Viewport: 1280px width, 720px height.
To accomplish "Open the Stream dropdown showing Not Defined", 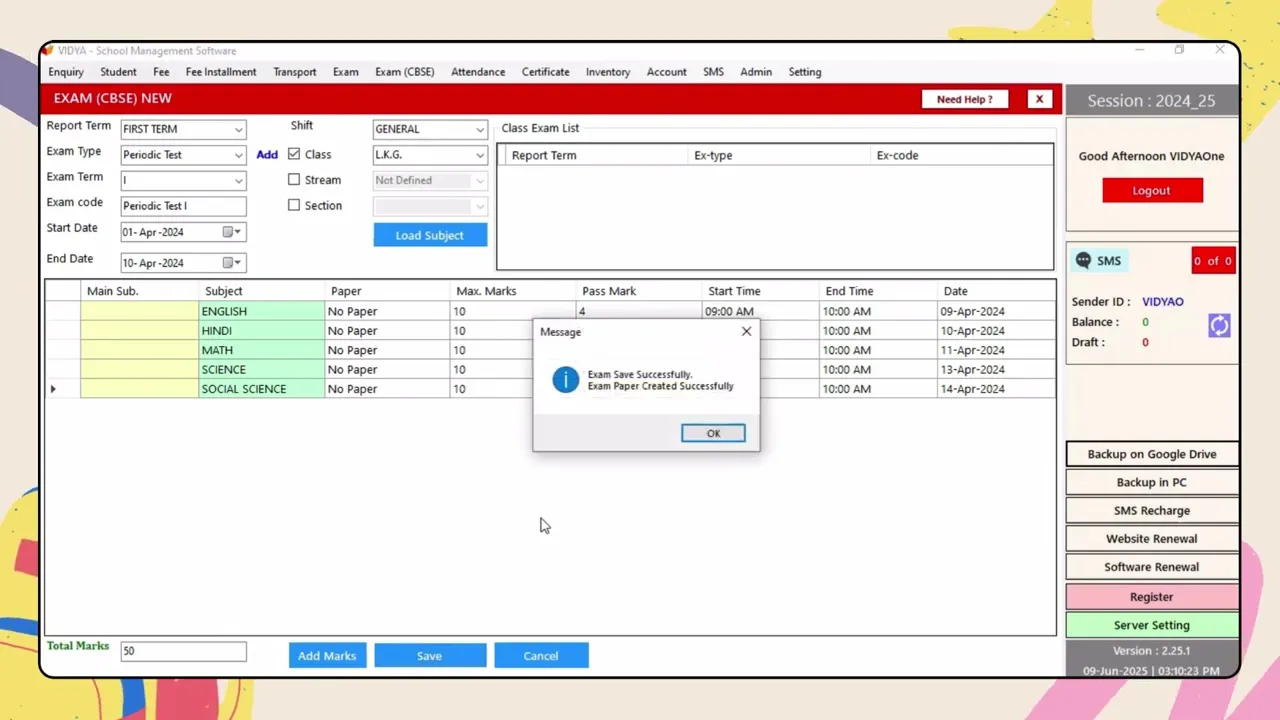I will [x=430, y=181].
